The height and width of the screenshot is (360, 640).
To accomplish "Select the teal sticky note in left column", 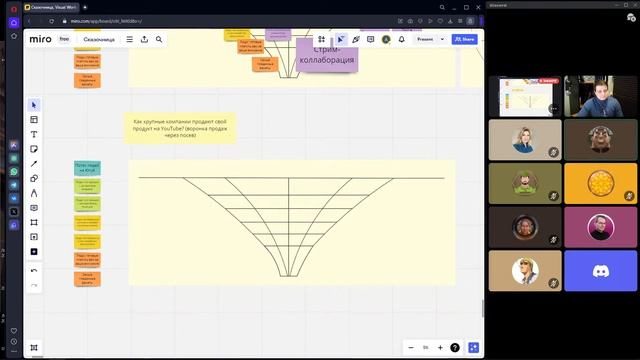I will pos(87,168).
